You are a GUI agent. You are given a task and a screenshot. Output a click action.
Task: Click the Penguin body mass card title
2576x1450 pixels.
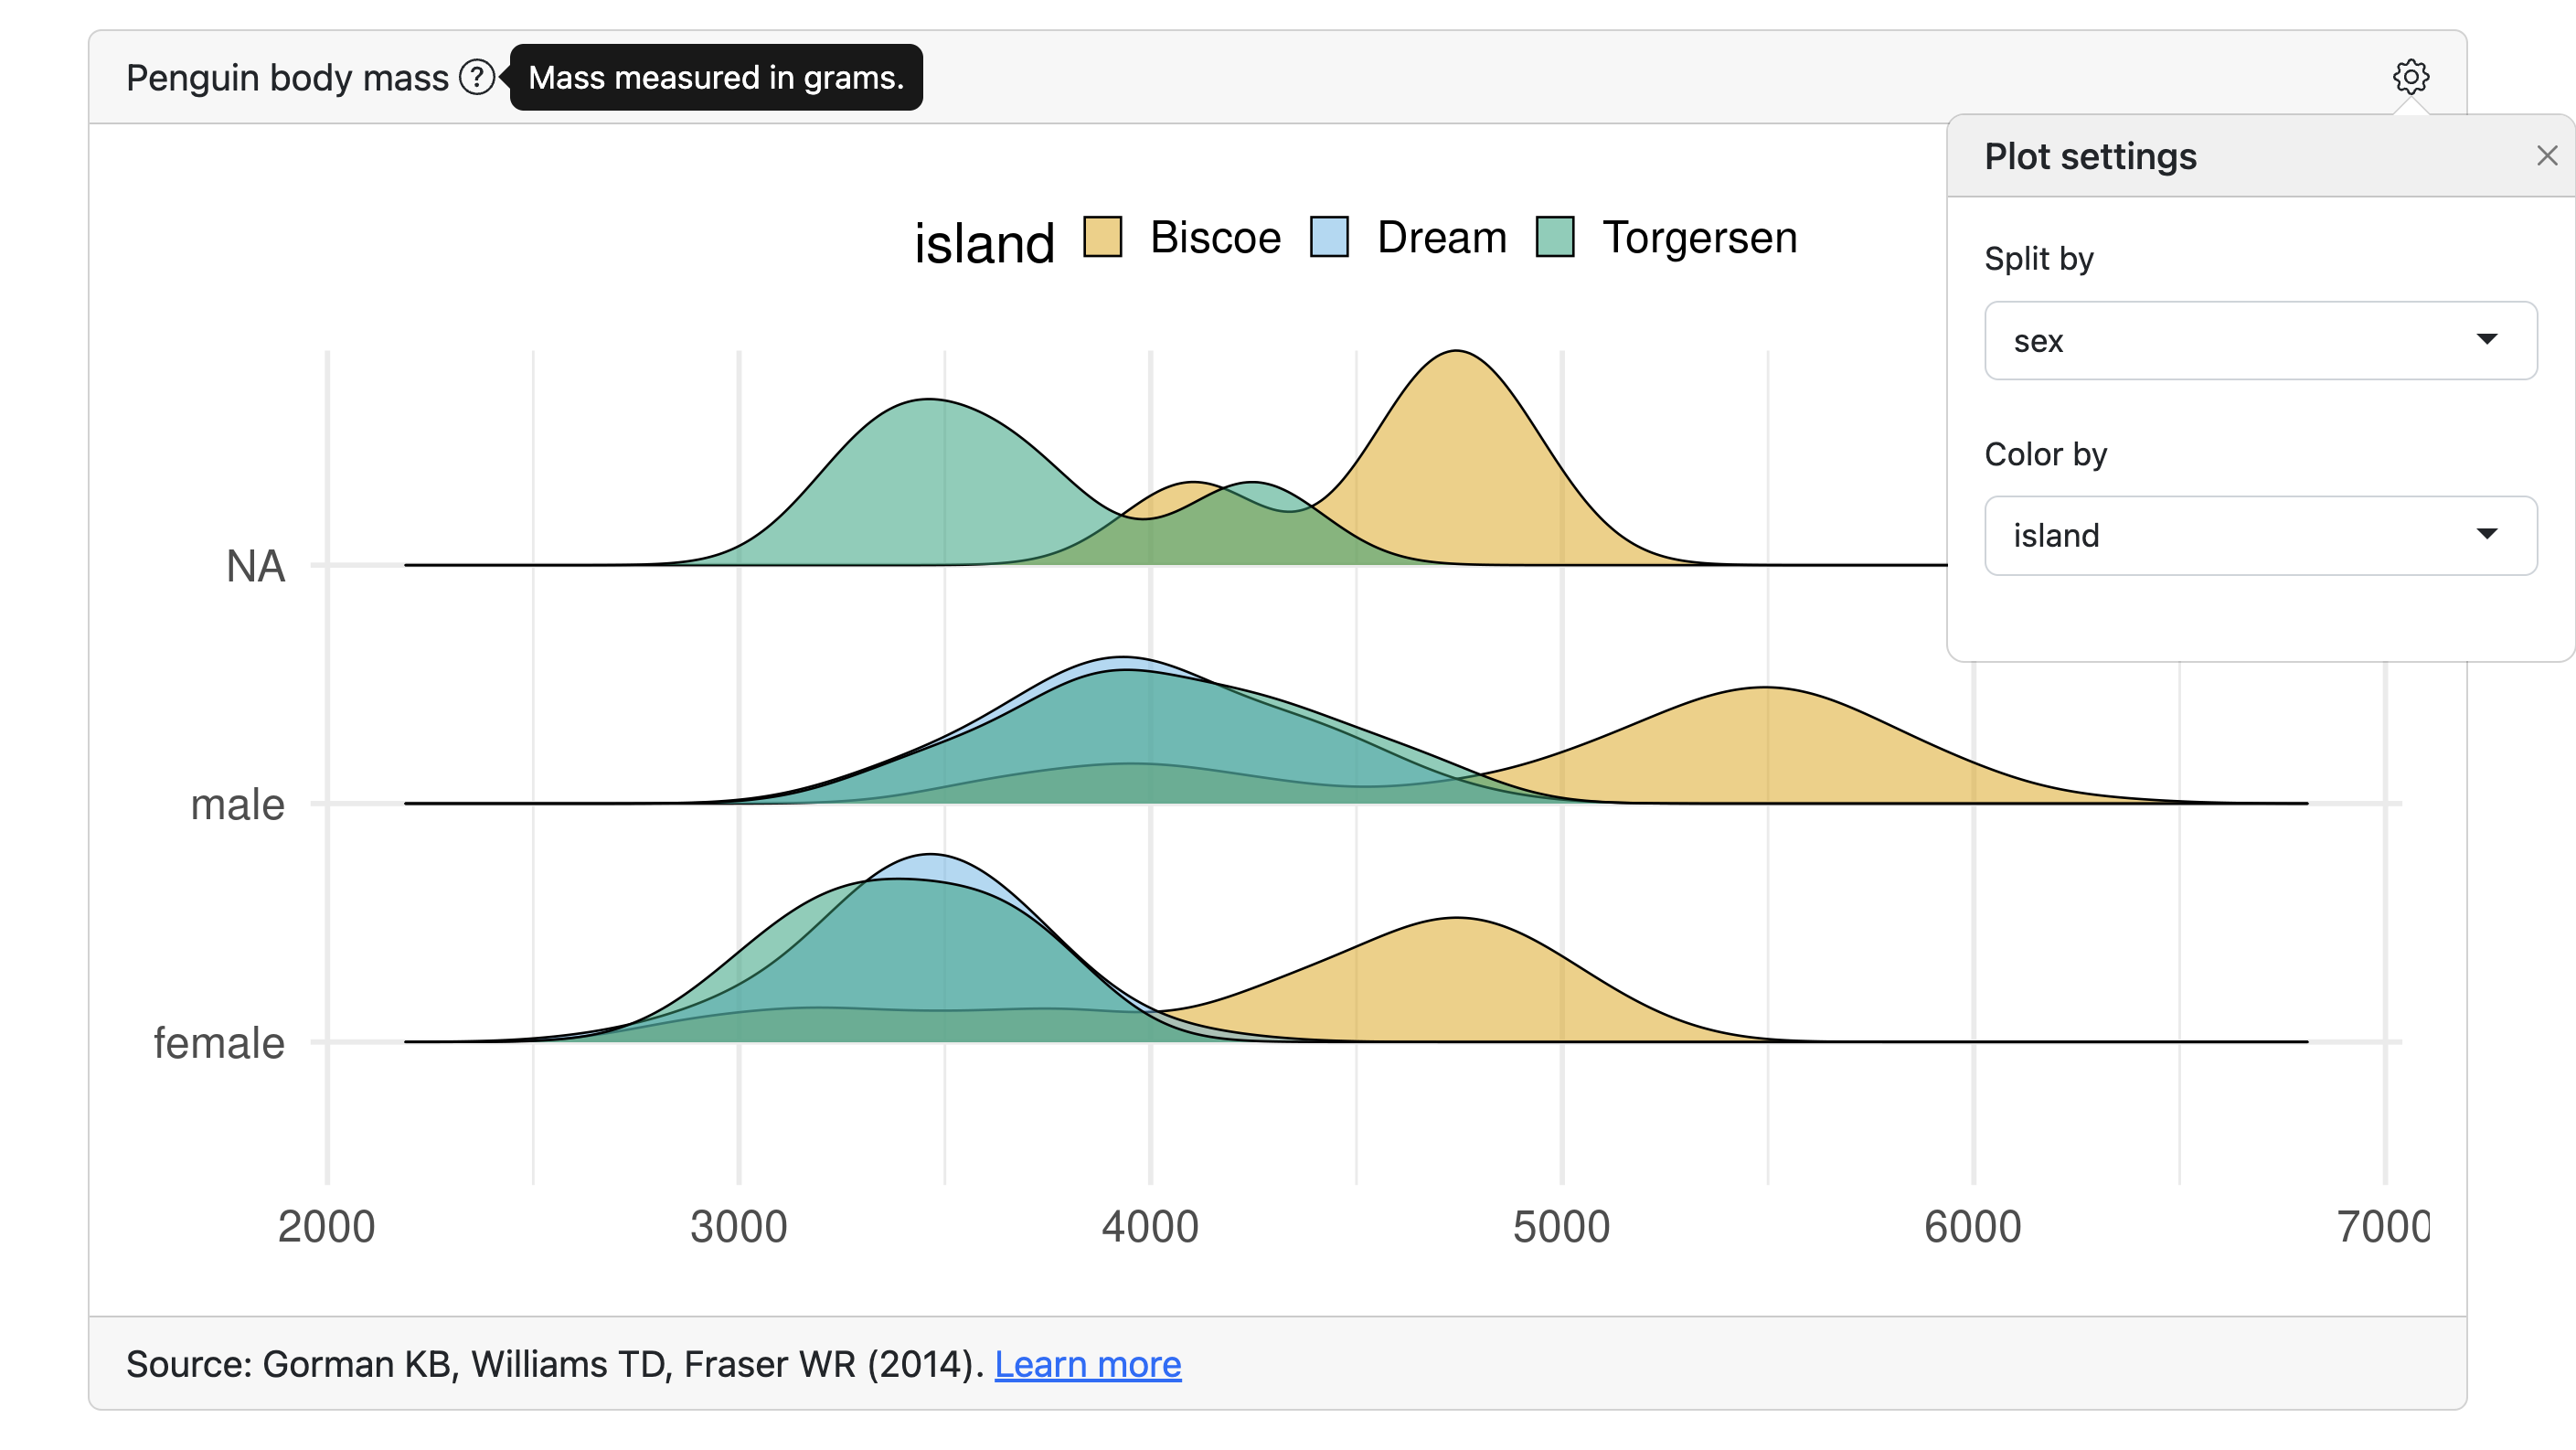(287, 78)
